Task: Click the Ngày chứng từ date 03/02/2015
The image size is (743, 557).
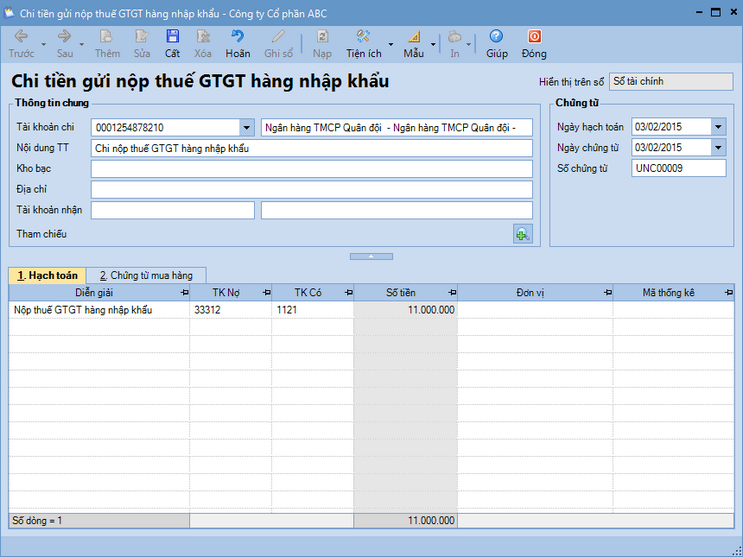Action: coord(658,148)
